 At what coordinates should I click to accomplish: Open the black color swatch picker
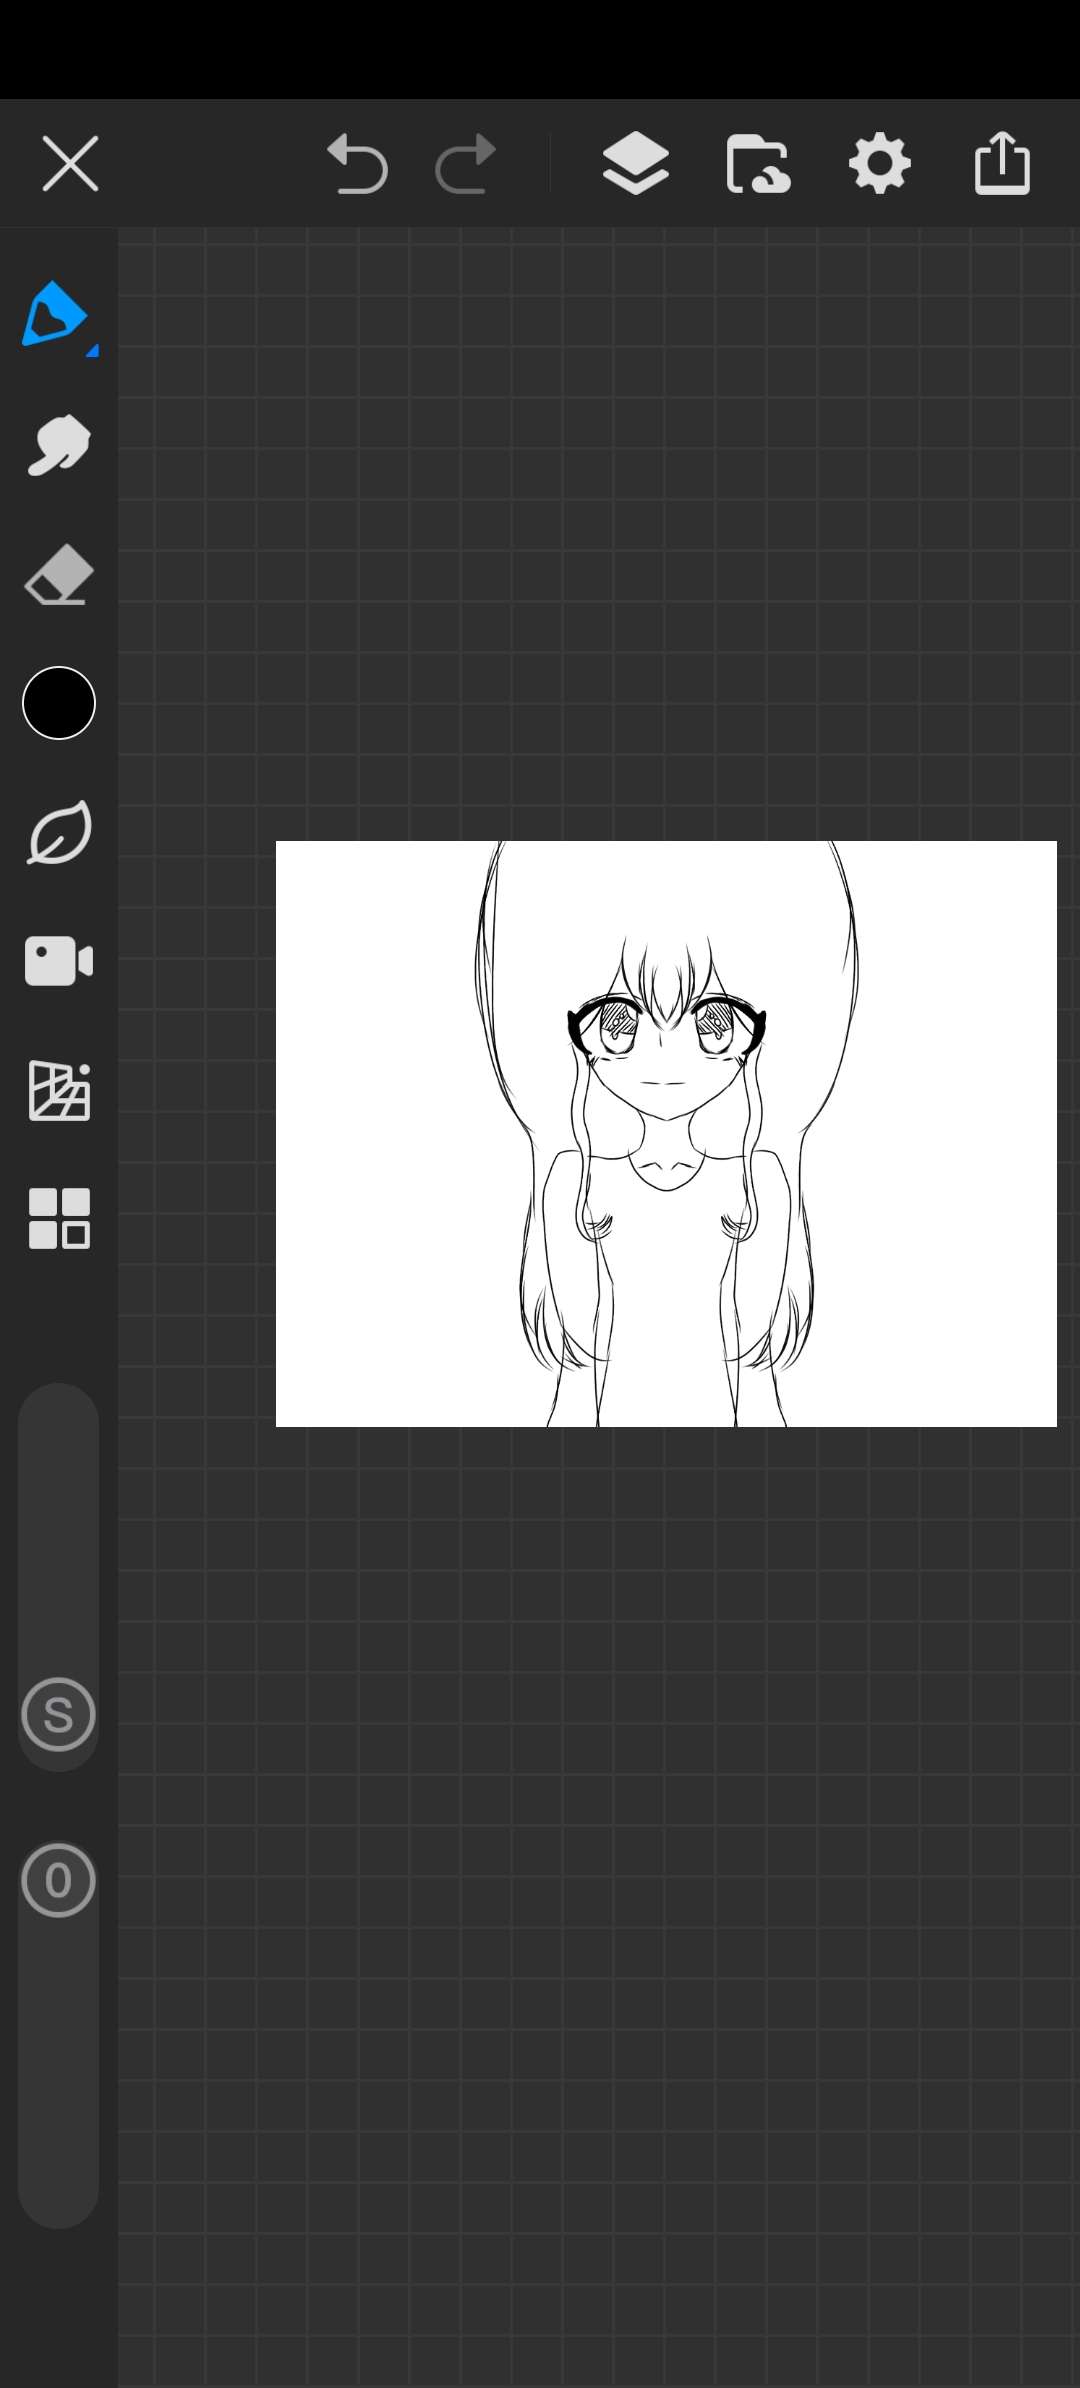click(59, 703)
